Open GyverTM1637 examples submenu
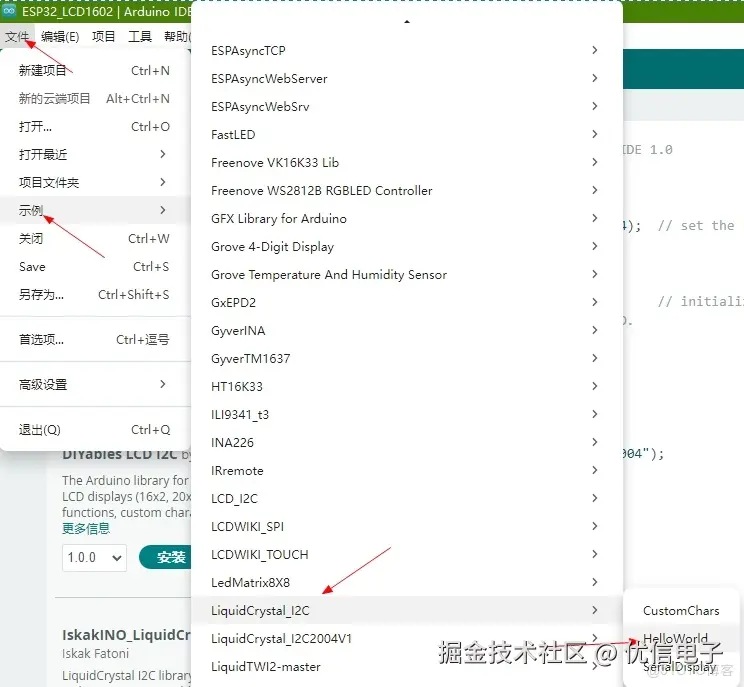Viewport: 744px width, 687px height. coord(407,359)
